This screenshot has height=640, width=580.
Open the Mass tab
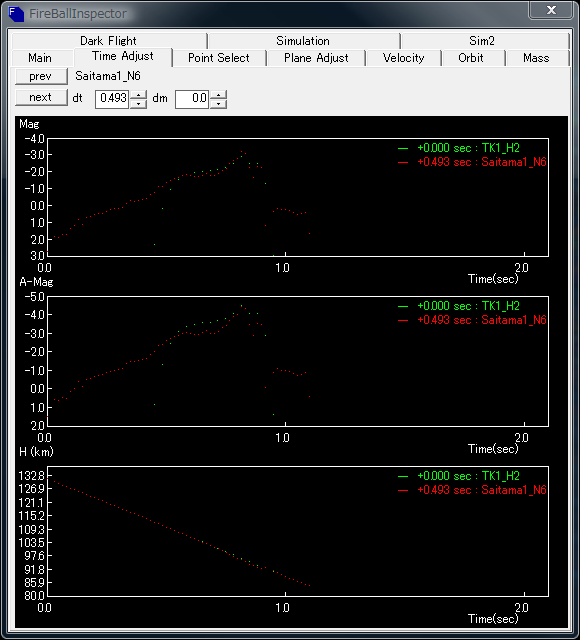(x=536, y=58)
